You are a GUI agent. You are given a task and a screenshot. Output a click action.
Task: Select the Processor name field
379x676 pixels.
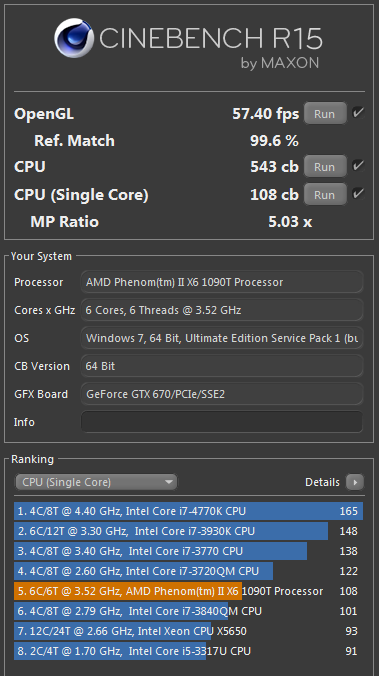222,282
